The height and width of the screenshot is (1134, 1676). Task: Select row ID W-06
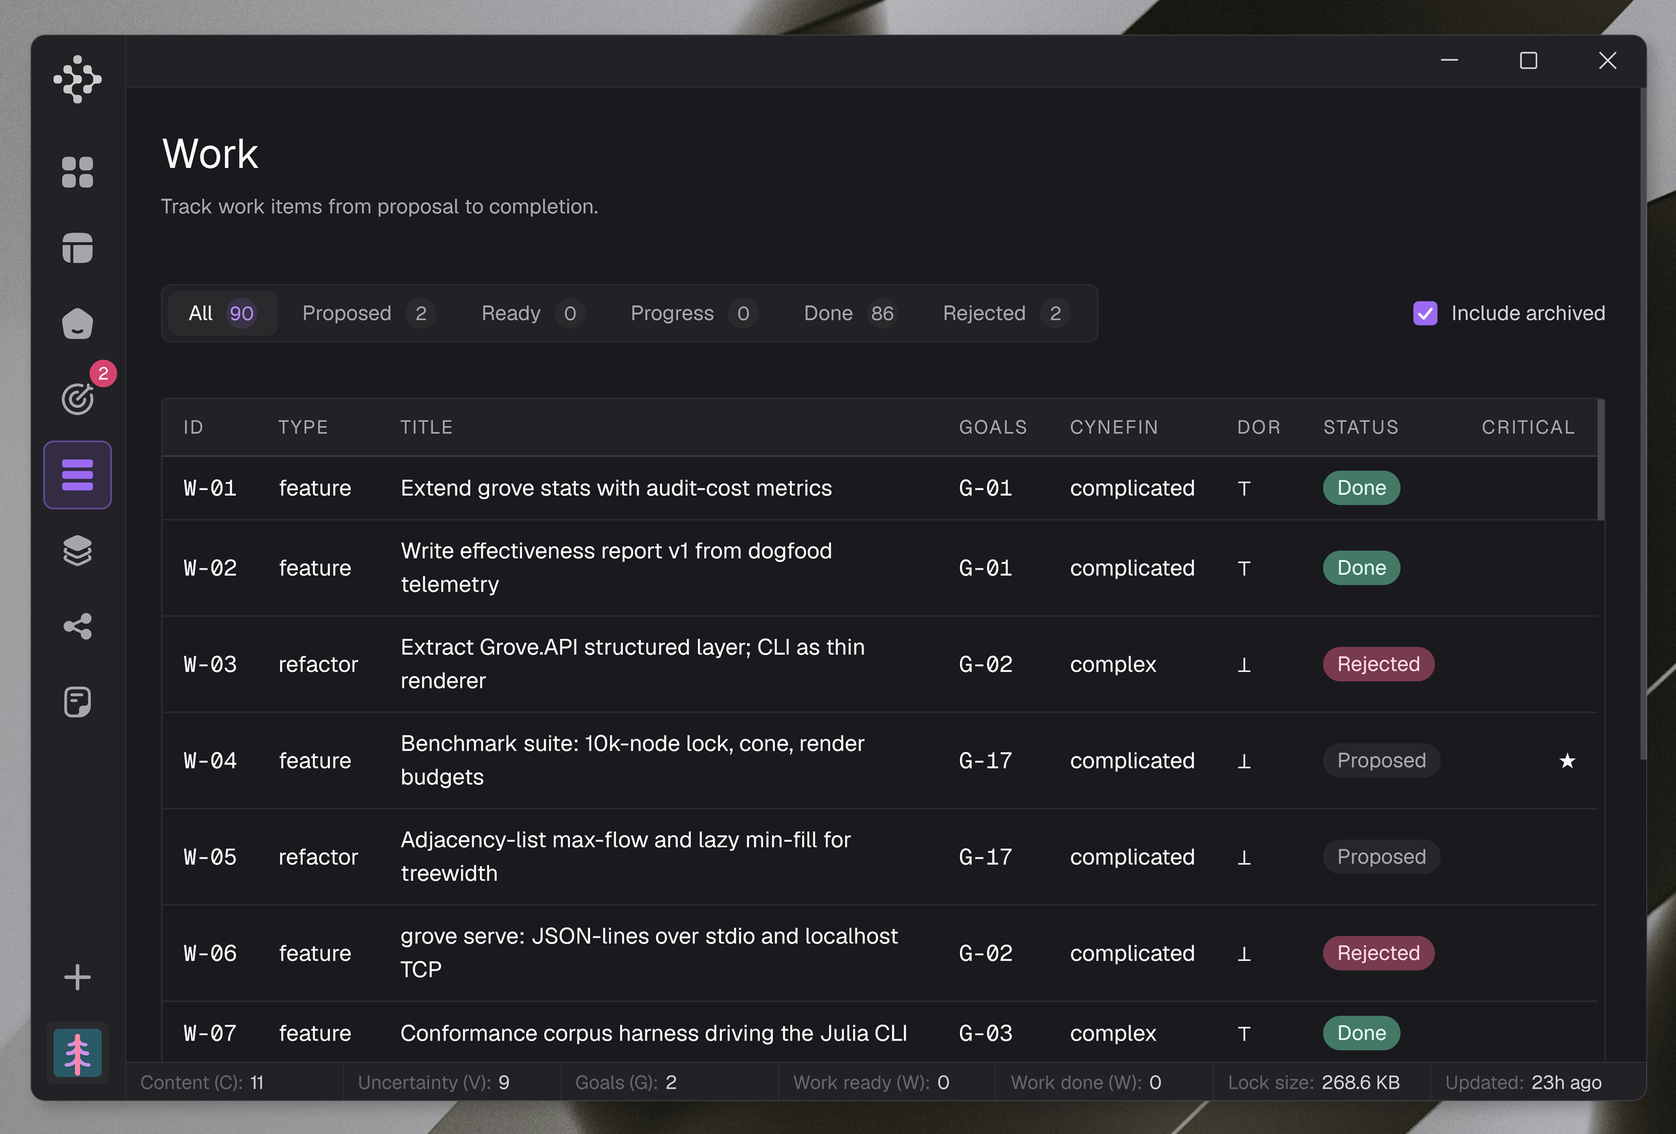tap(210, 953)
